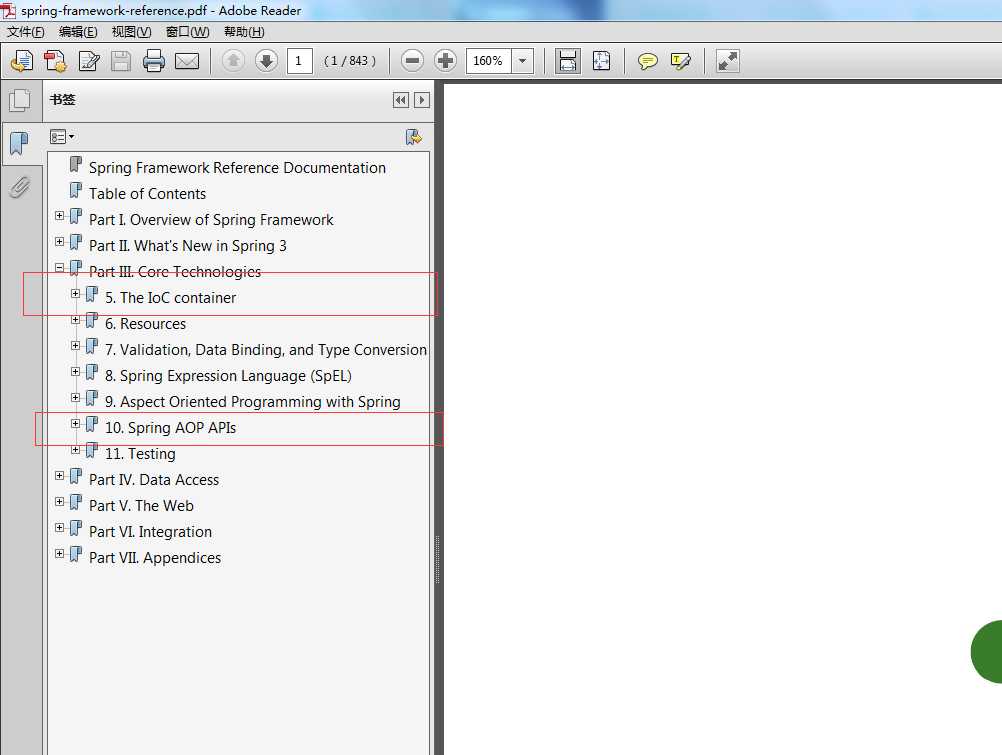Click the expand pane right-arrow button
The width and height of the screenshot is (1002, 755).
tap(422, 100)
